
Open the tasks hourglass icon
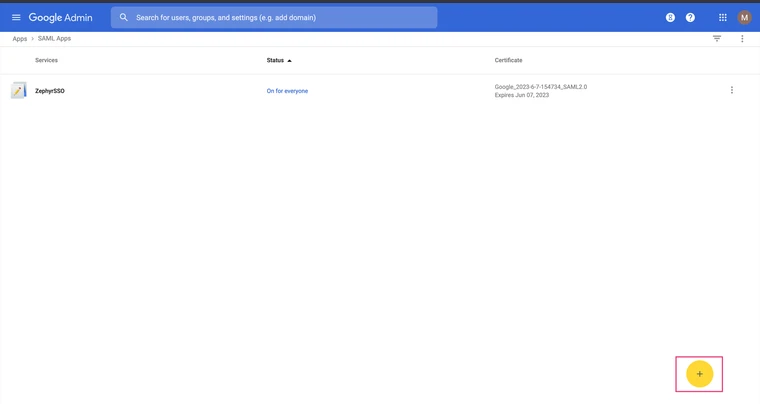click(670, 17)
